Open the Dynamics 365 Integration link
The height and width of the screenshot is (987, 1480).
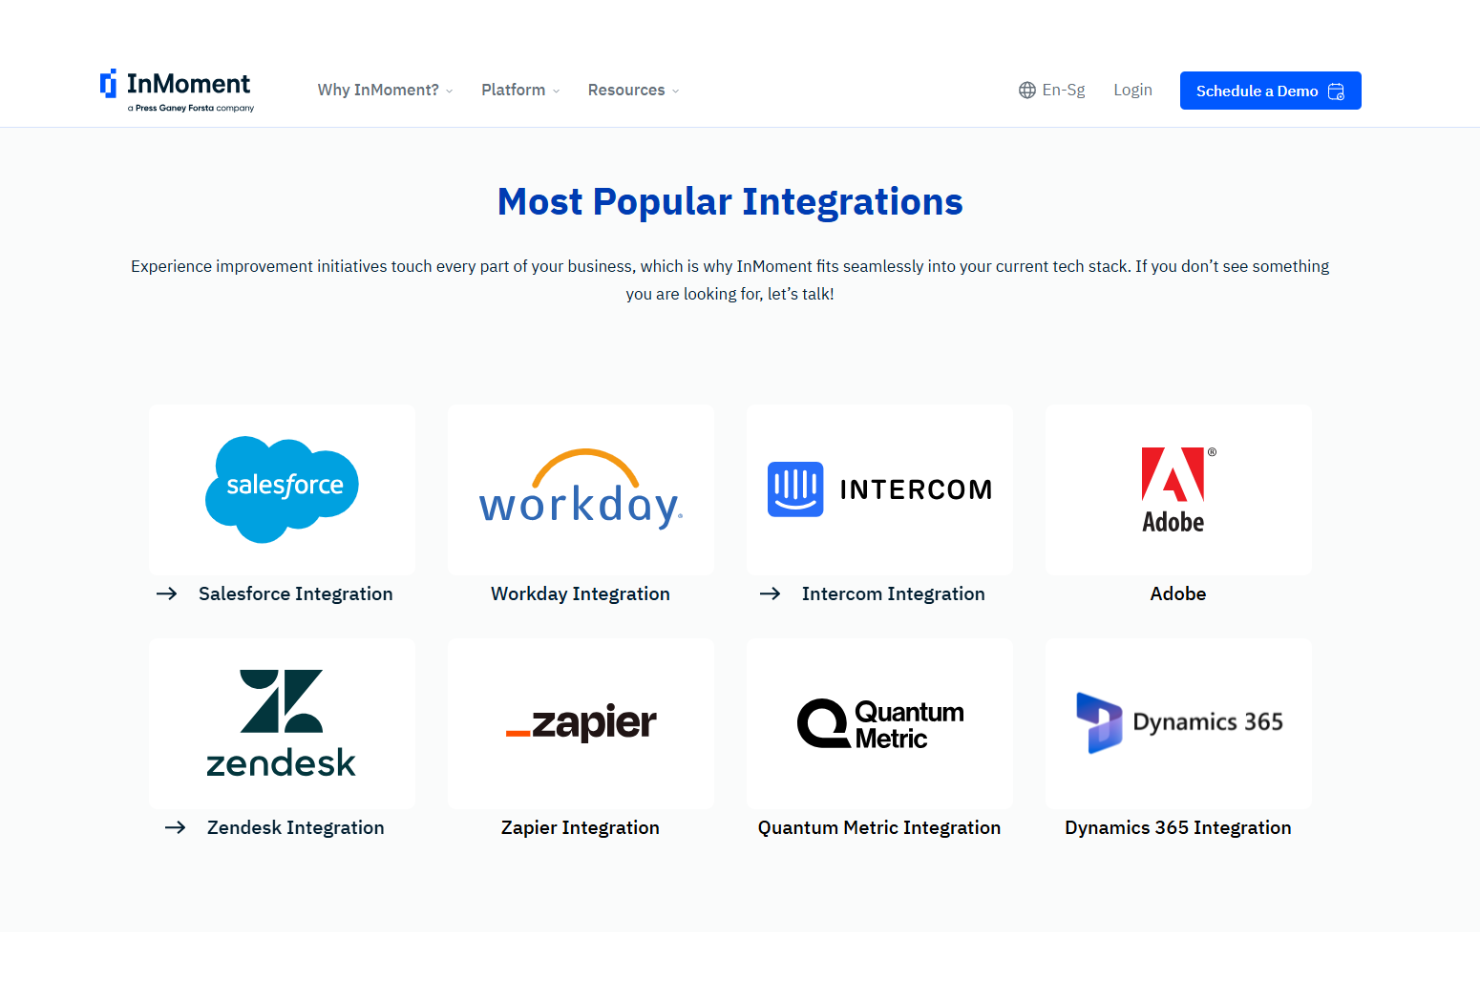1178,828
